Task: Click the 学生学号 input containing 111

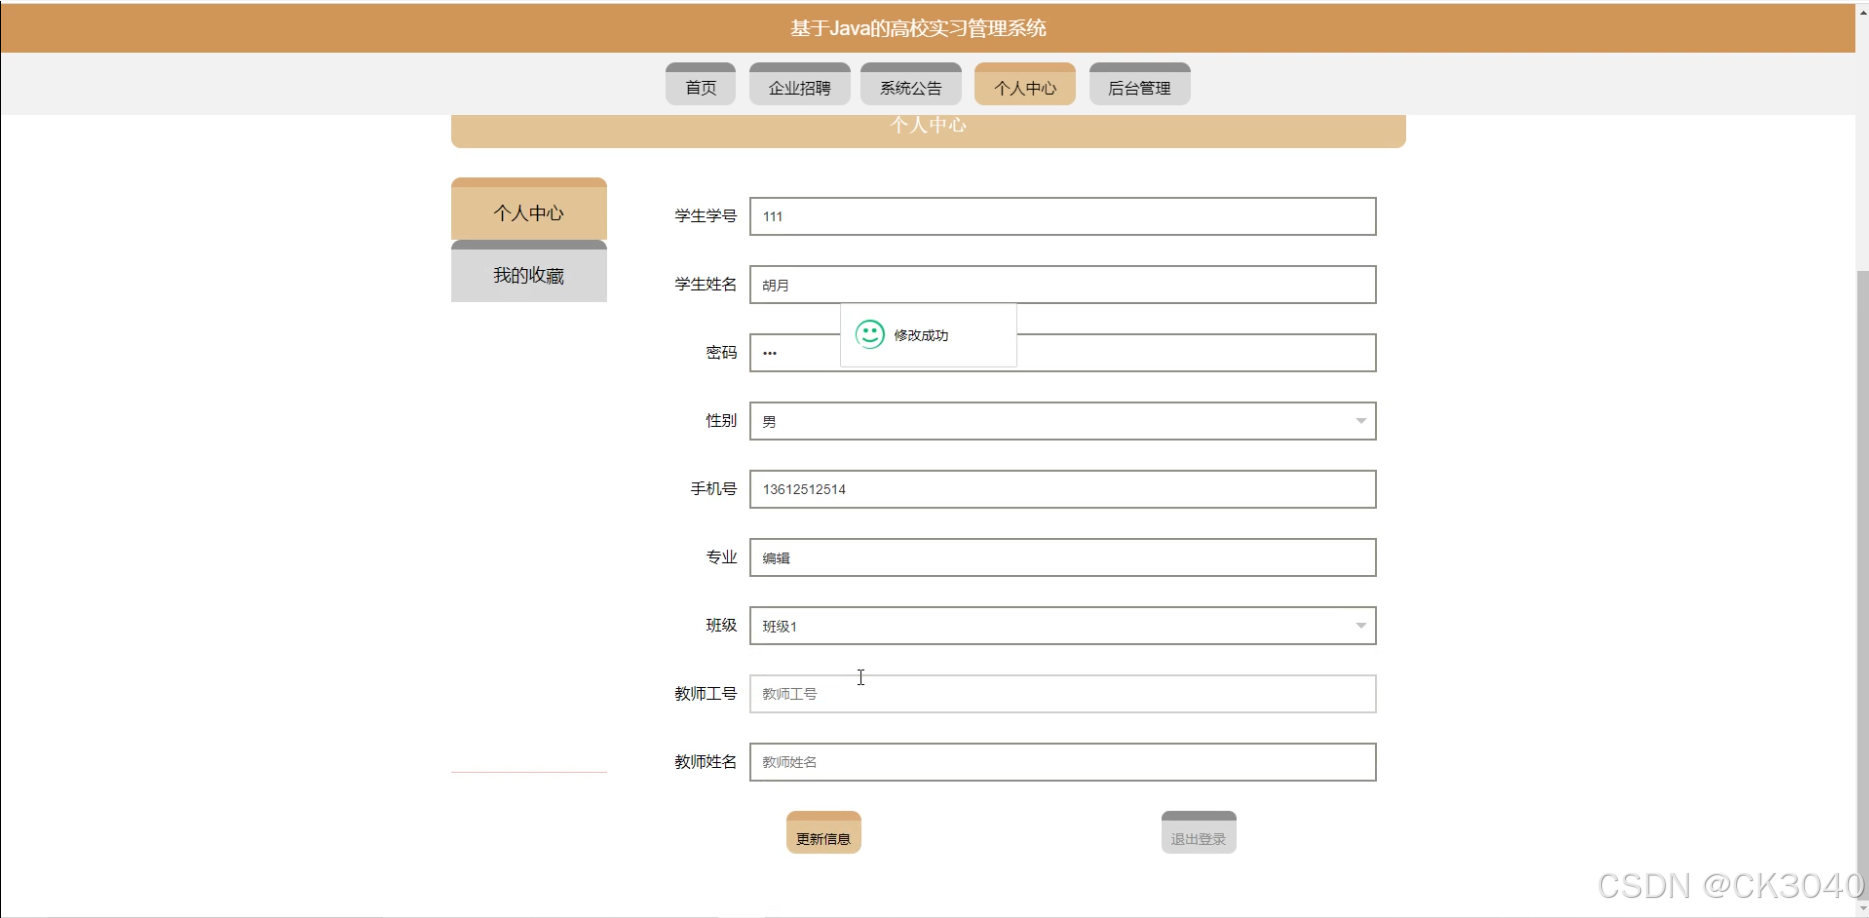Action: 1061,216
